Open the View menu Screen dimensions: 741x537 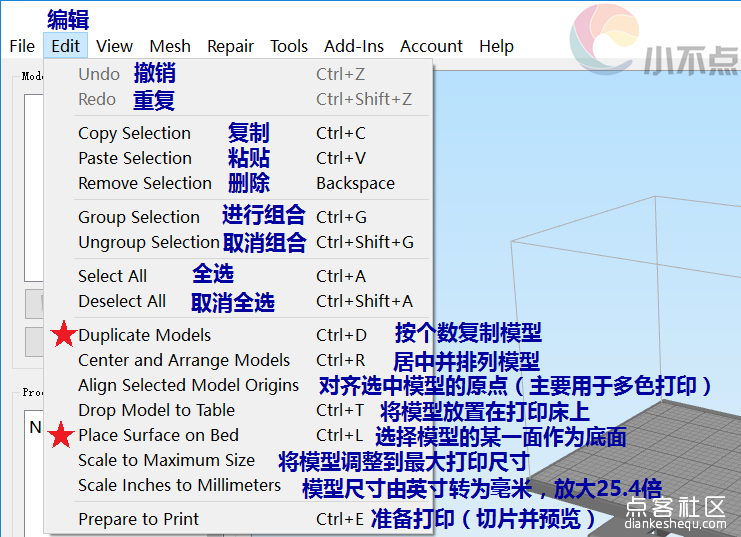pyautogui.click(x=114, y=46)
